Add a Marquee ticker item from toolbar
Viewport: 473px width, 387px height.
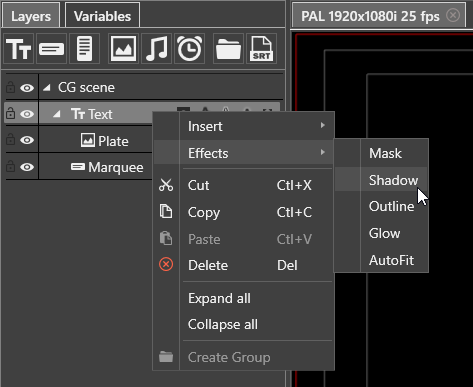51,49
